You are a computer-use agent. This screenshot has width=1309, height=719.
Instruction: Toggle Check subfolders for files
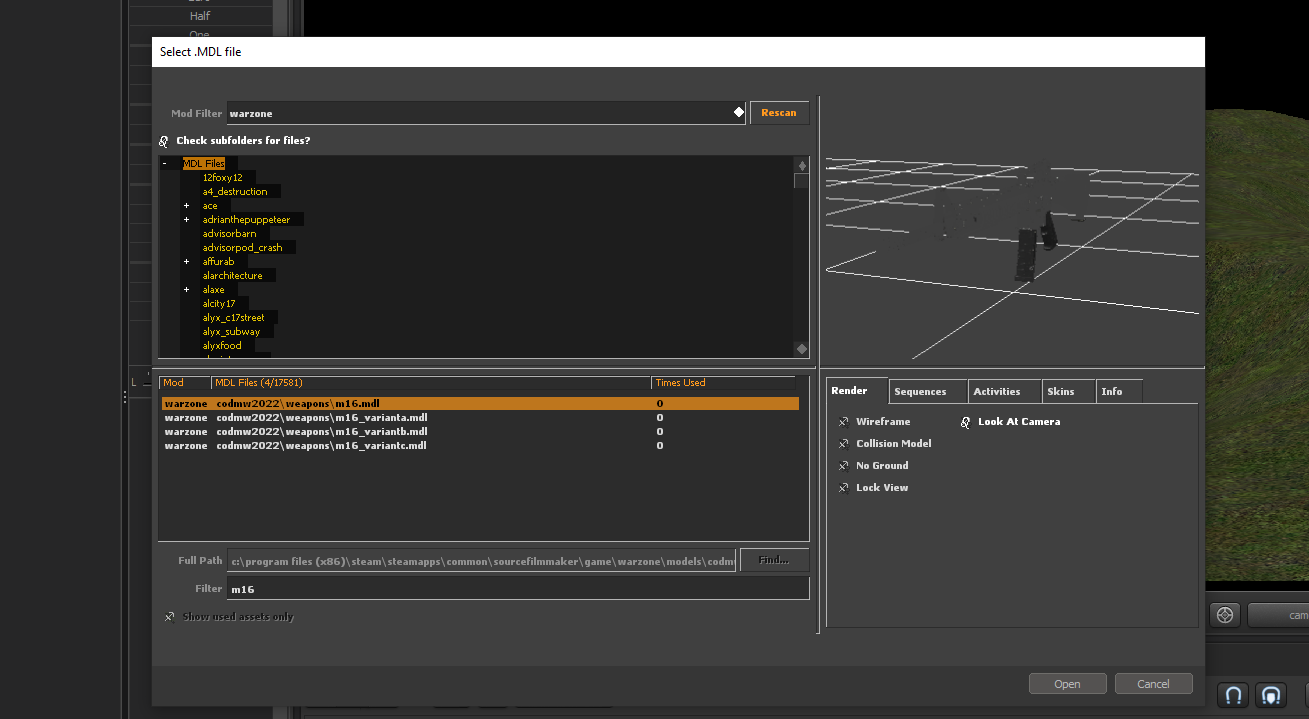(165, 141)
